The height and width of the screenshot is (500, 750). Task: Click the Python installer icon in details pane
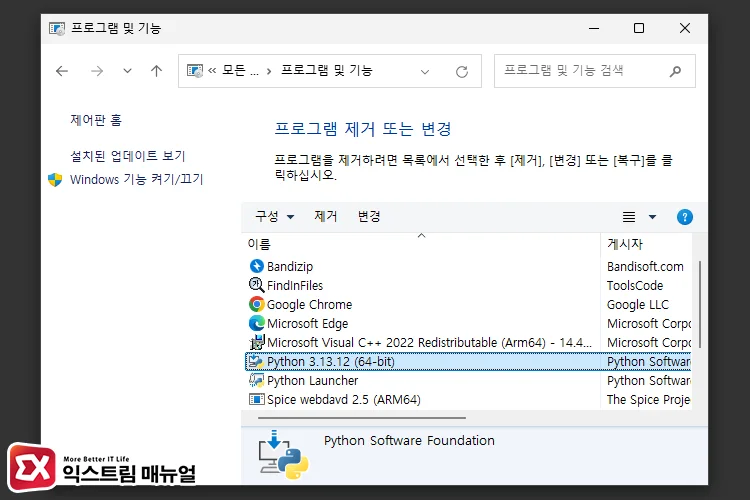tap(284, 455)
